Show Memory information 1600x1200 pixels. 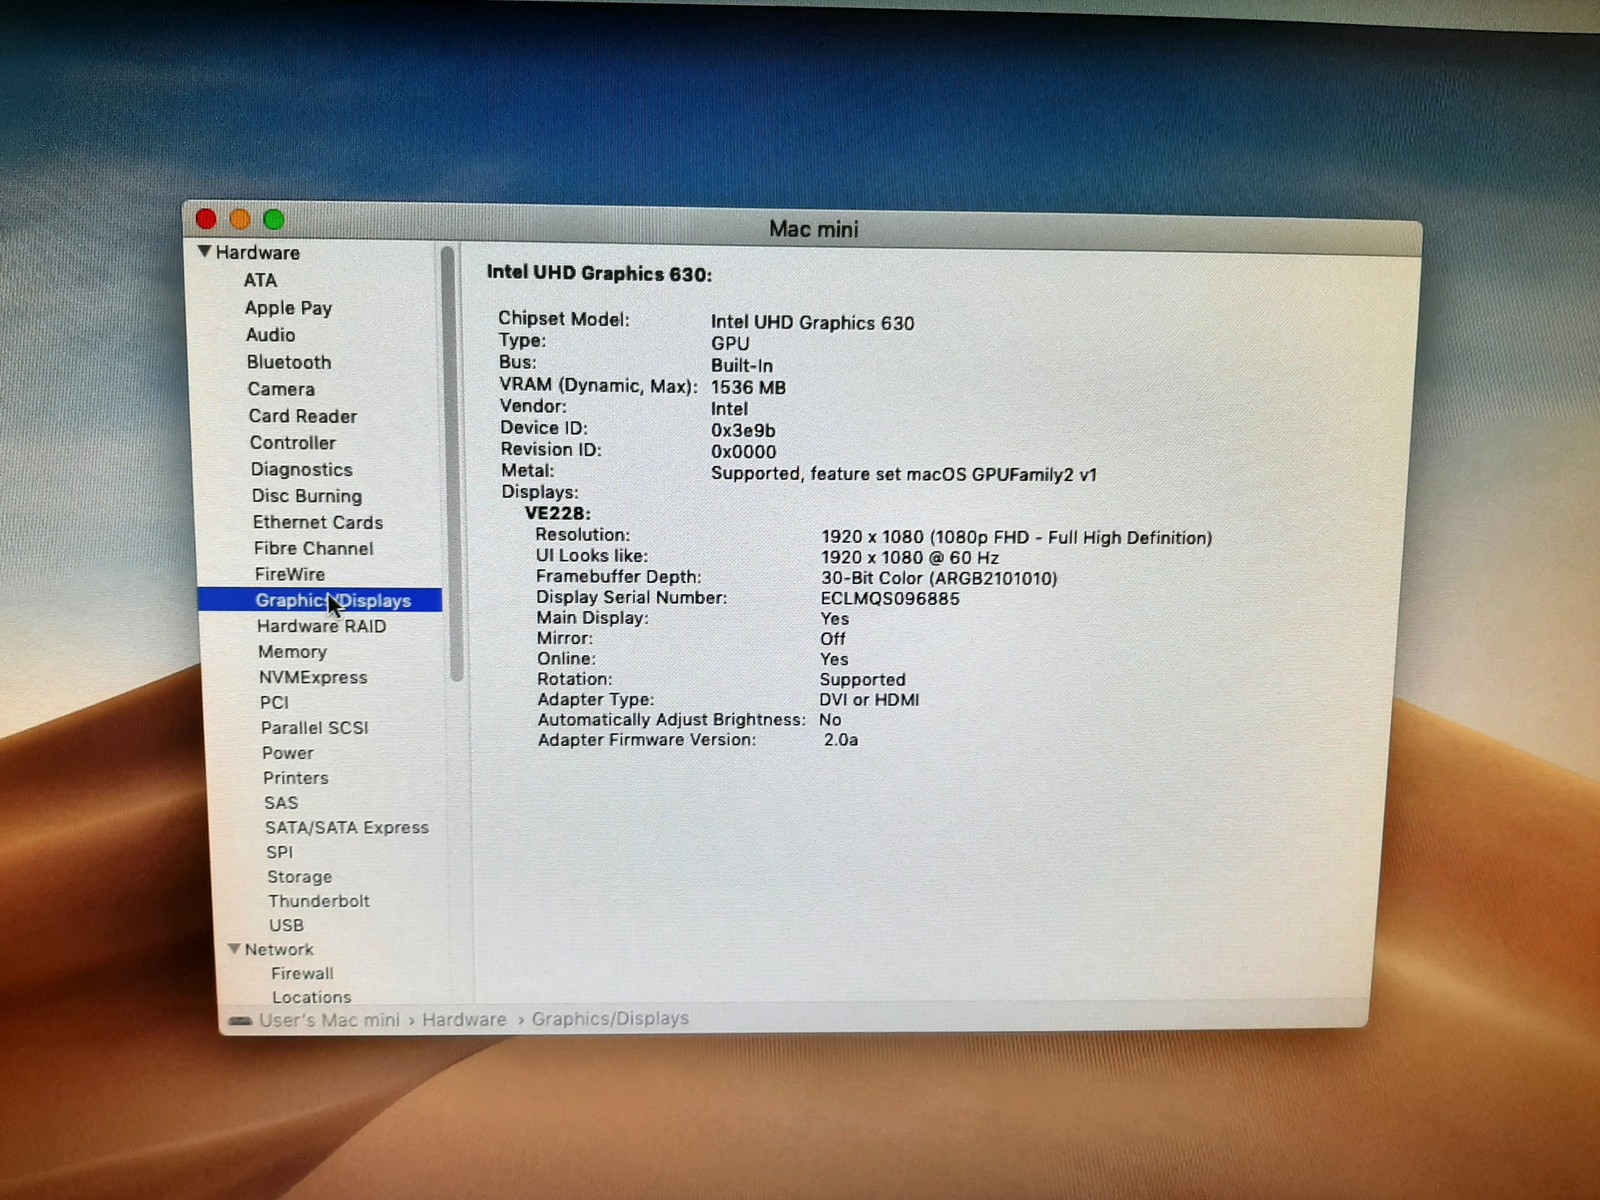pos(293,652)
